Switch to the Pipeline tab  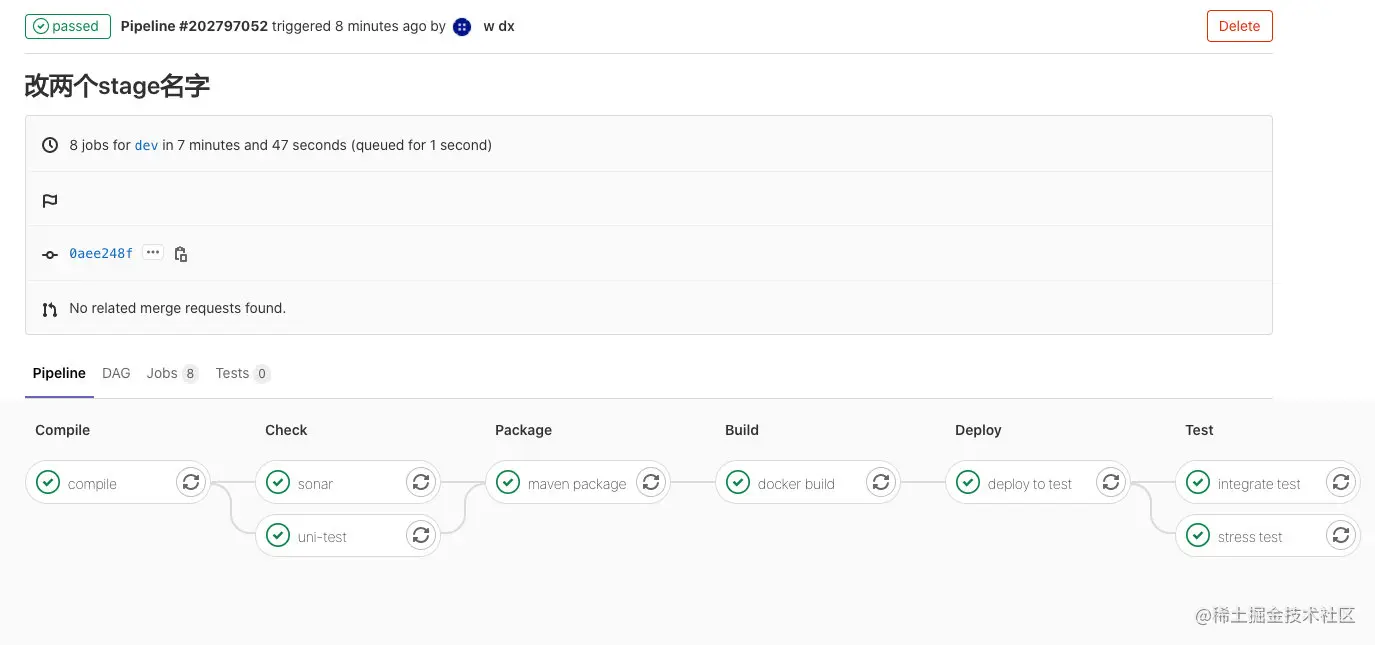tap(59, 373)
